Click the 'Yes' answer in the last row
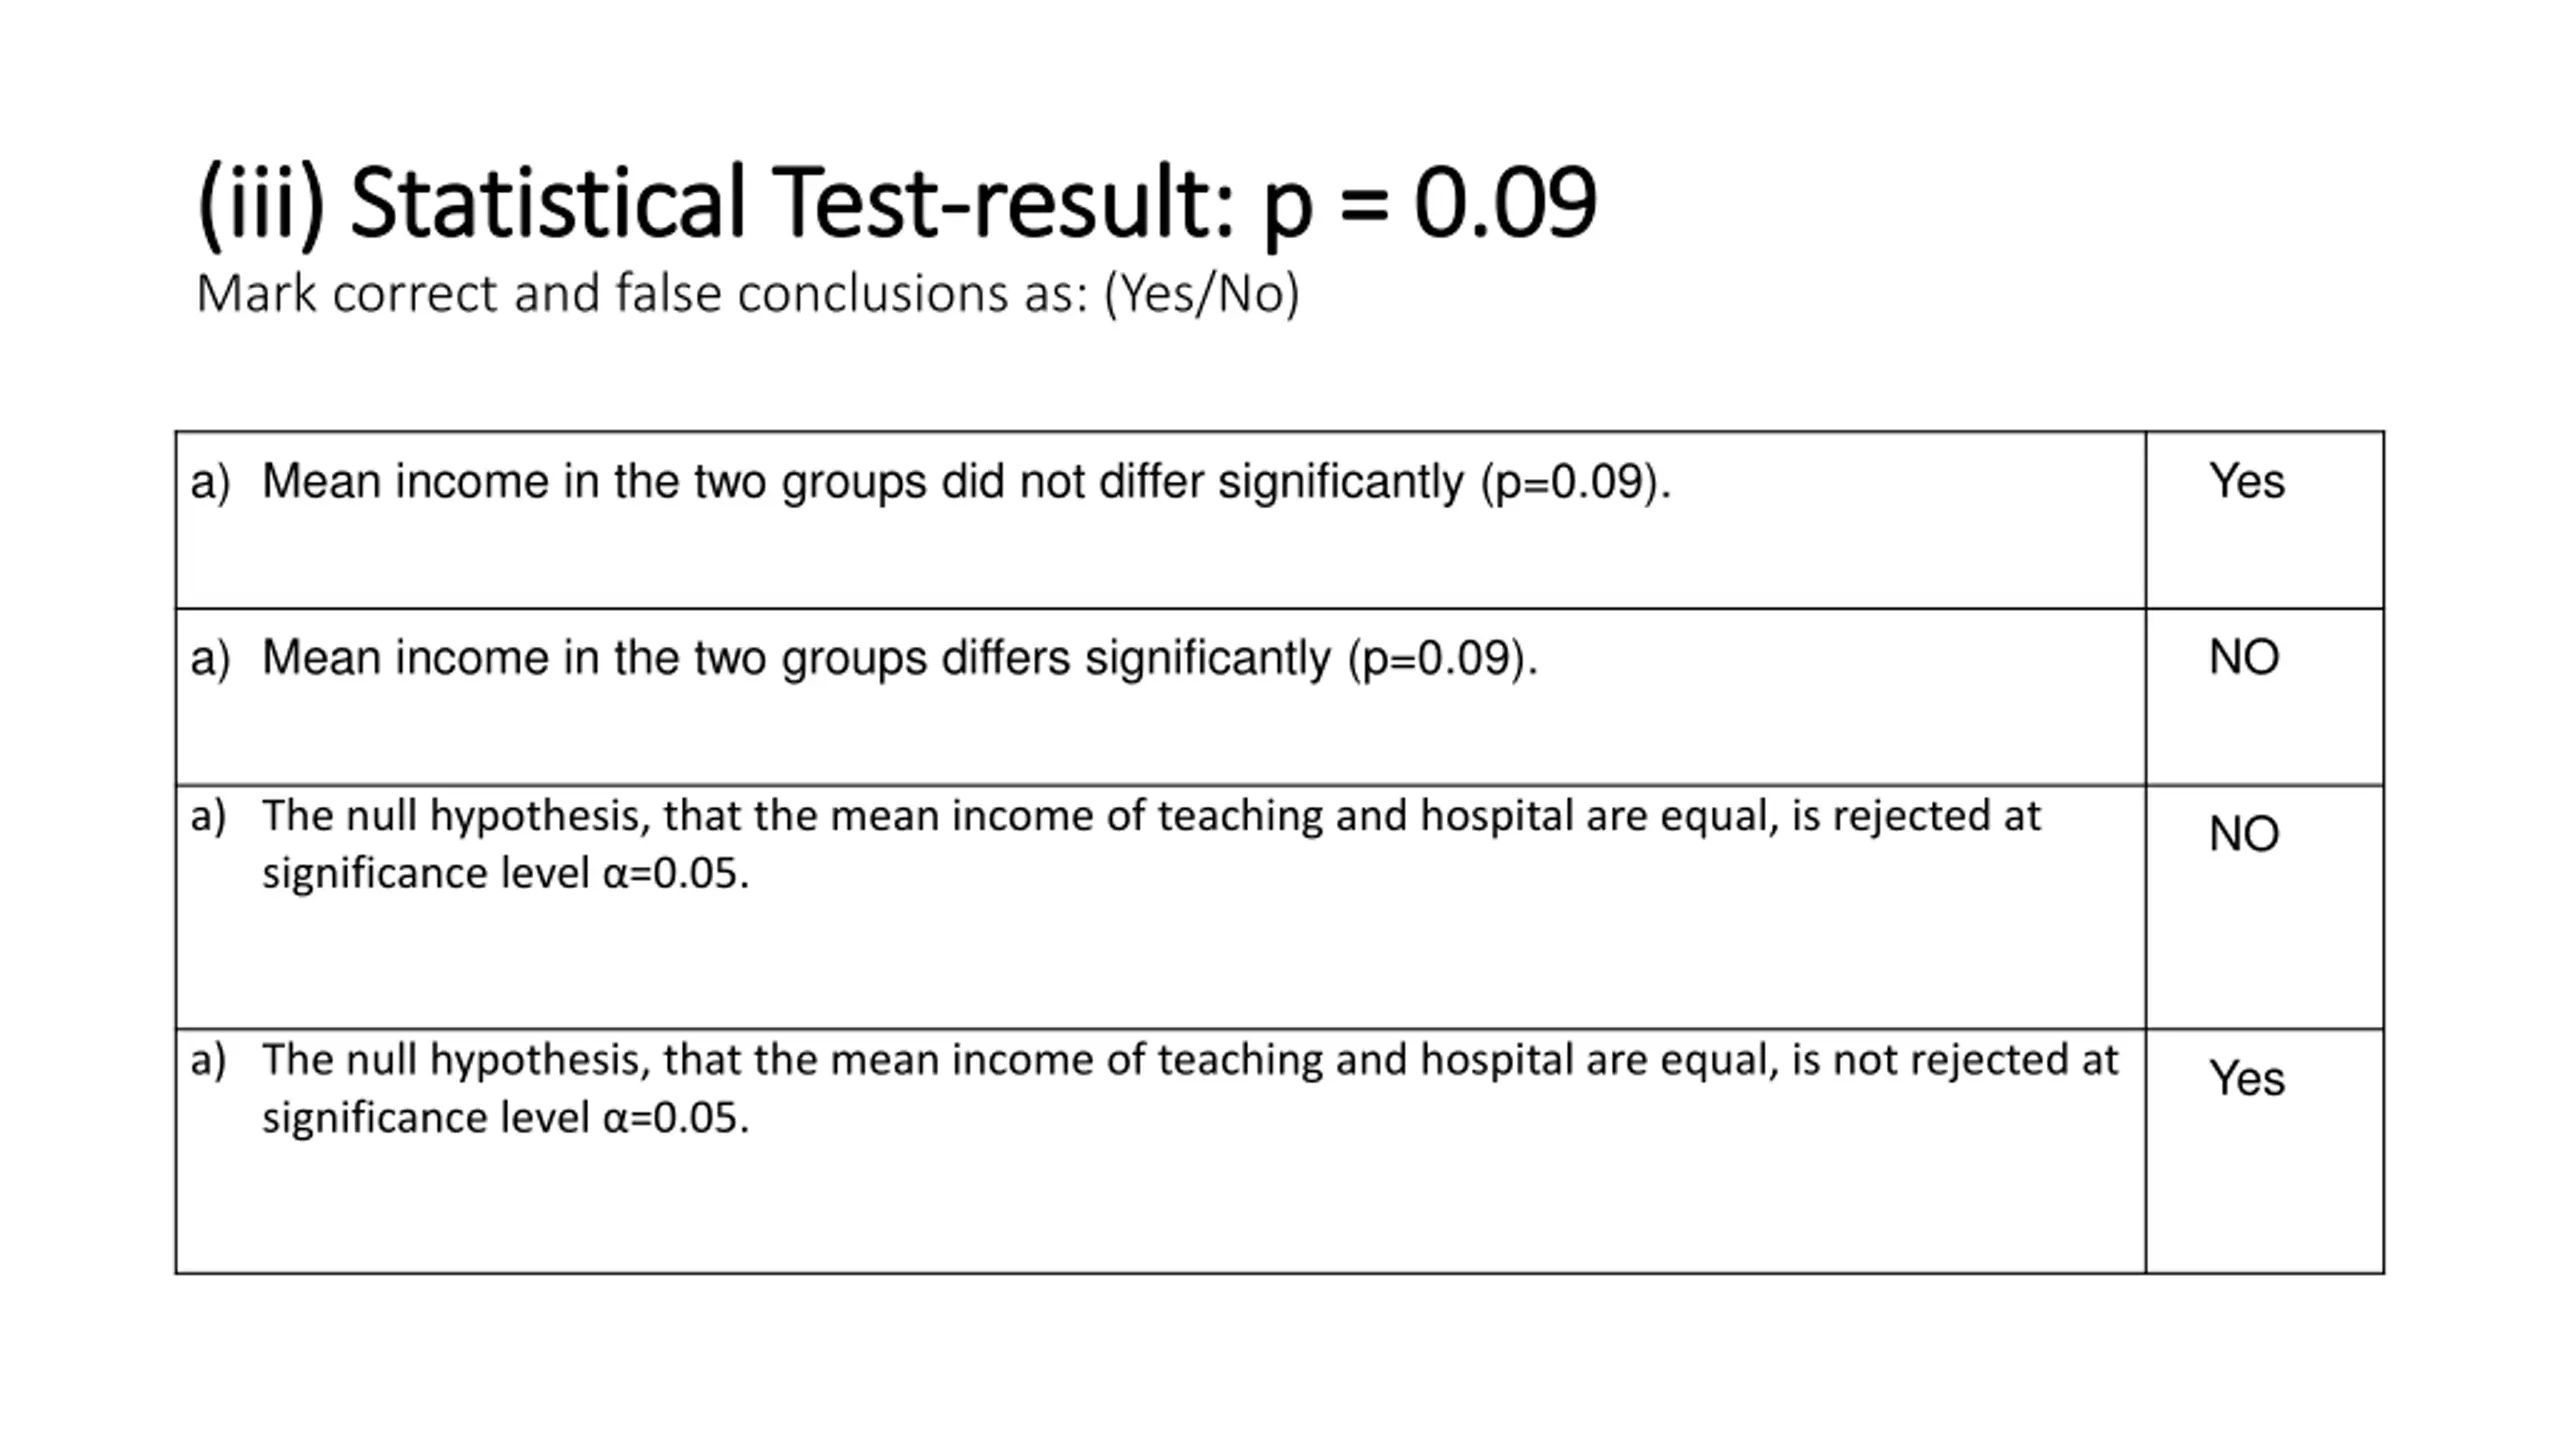Screen dimensions: 2560x1440 point(2246,1078)
